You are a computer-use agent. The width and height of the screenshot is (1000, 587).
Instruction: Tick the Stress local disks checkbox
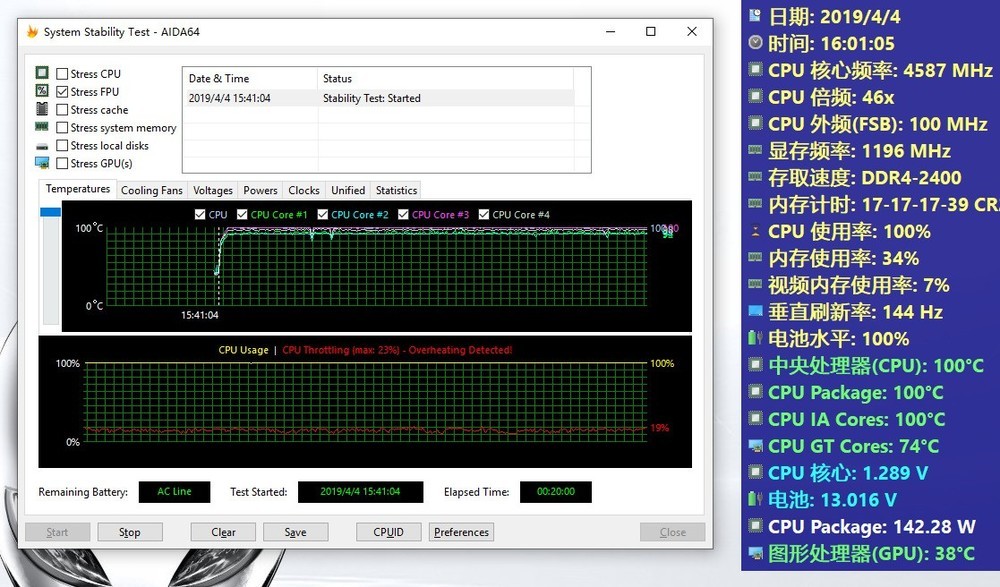click(x=62, y=145)
